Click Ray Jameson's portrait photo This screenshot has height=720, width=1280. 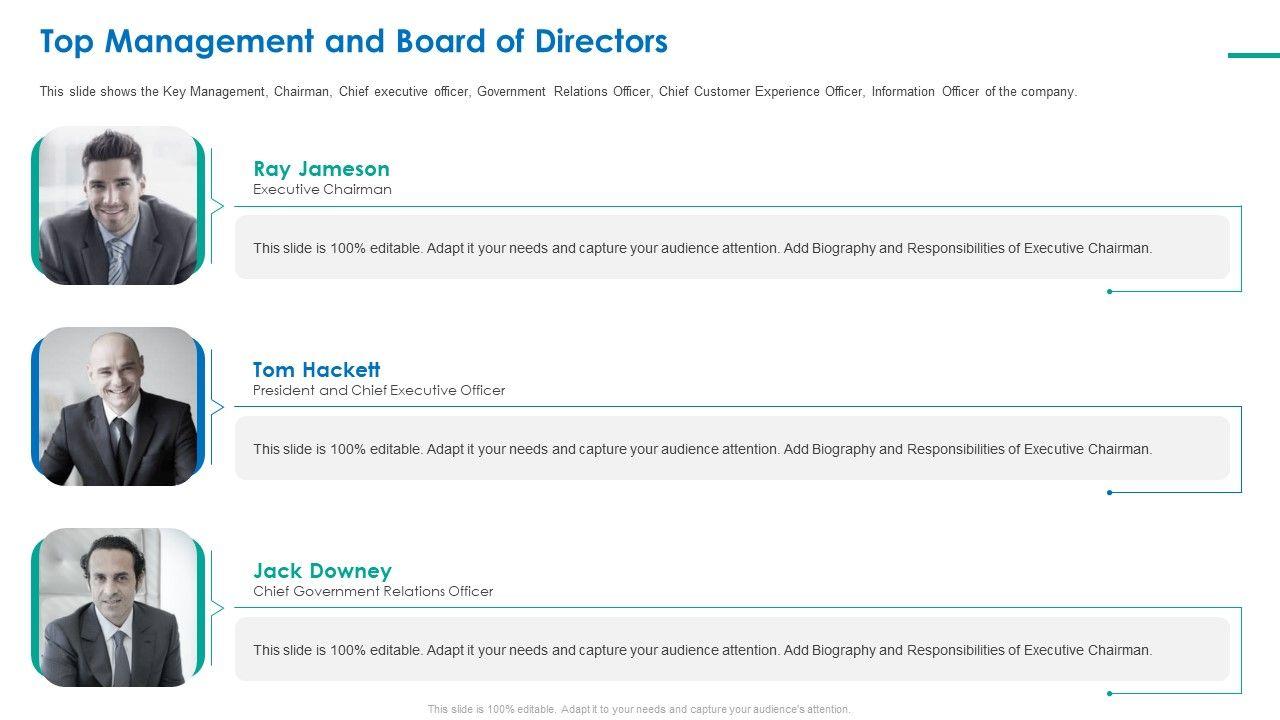(x=118, y=206)
